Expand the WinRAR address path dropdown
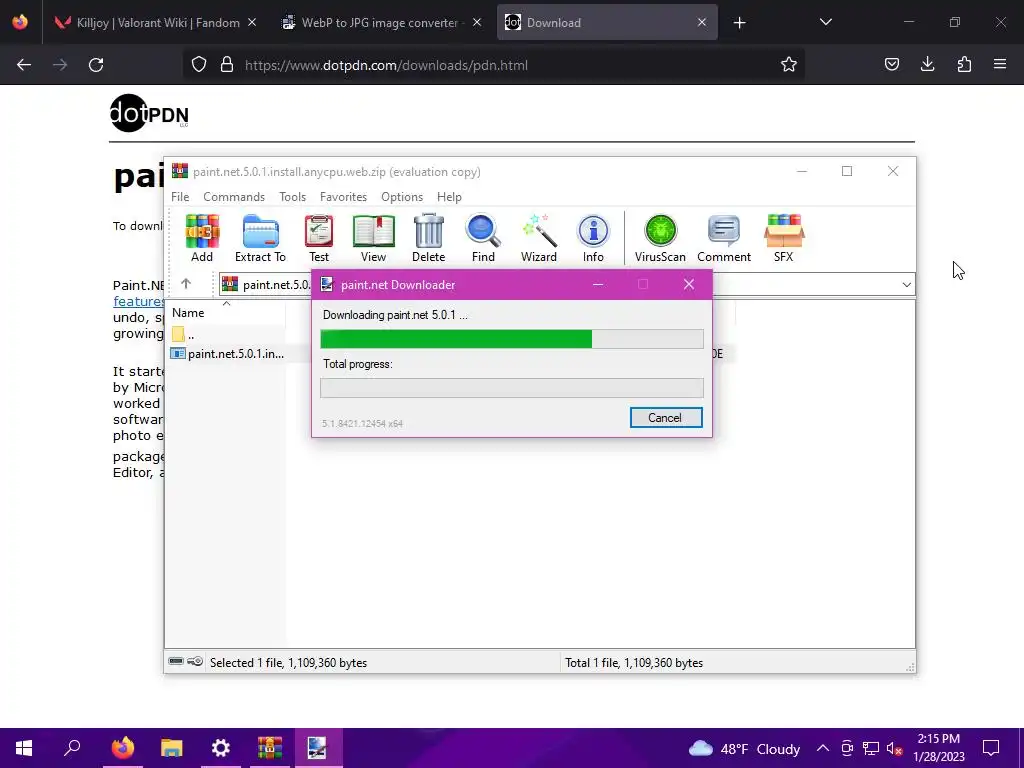The width and height of the screenshot is (1024, 768). (906, 285)
